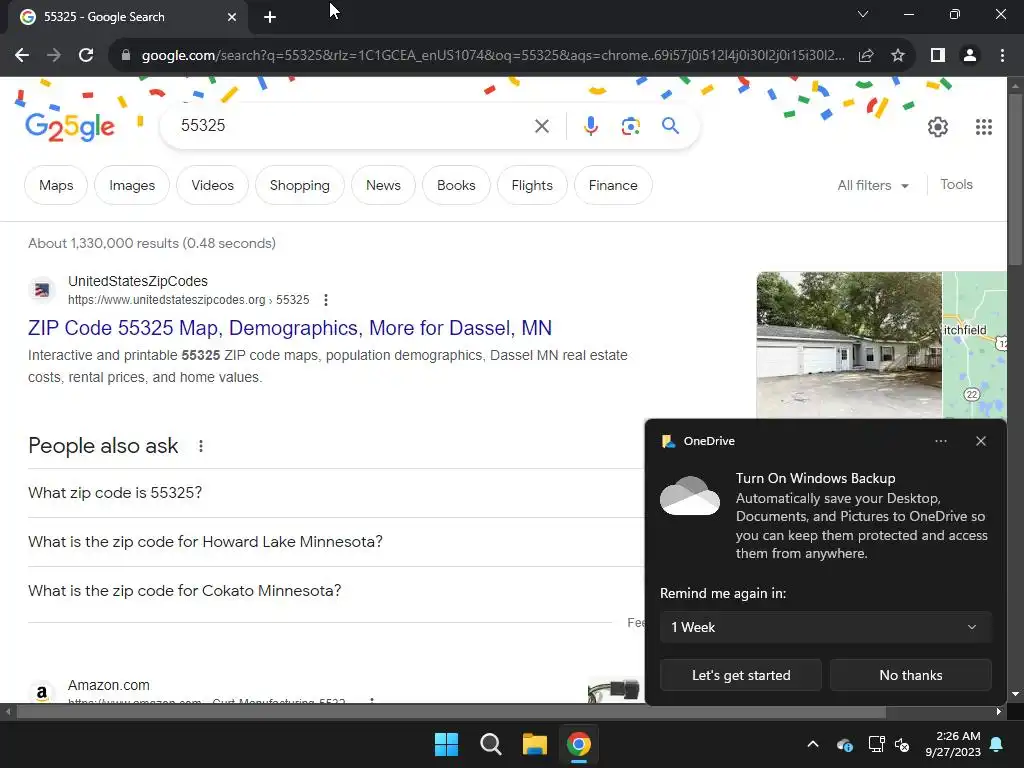This screenshot has width=1024, height=768.
Task: Open notification center bell
Action: [997, 744]
